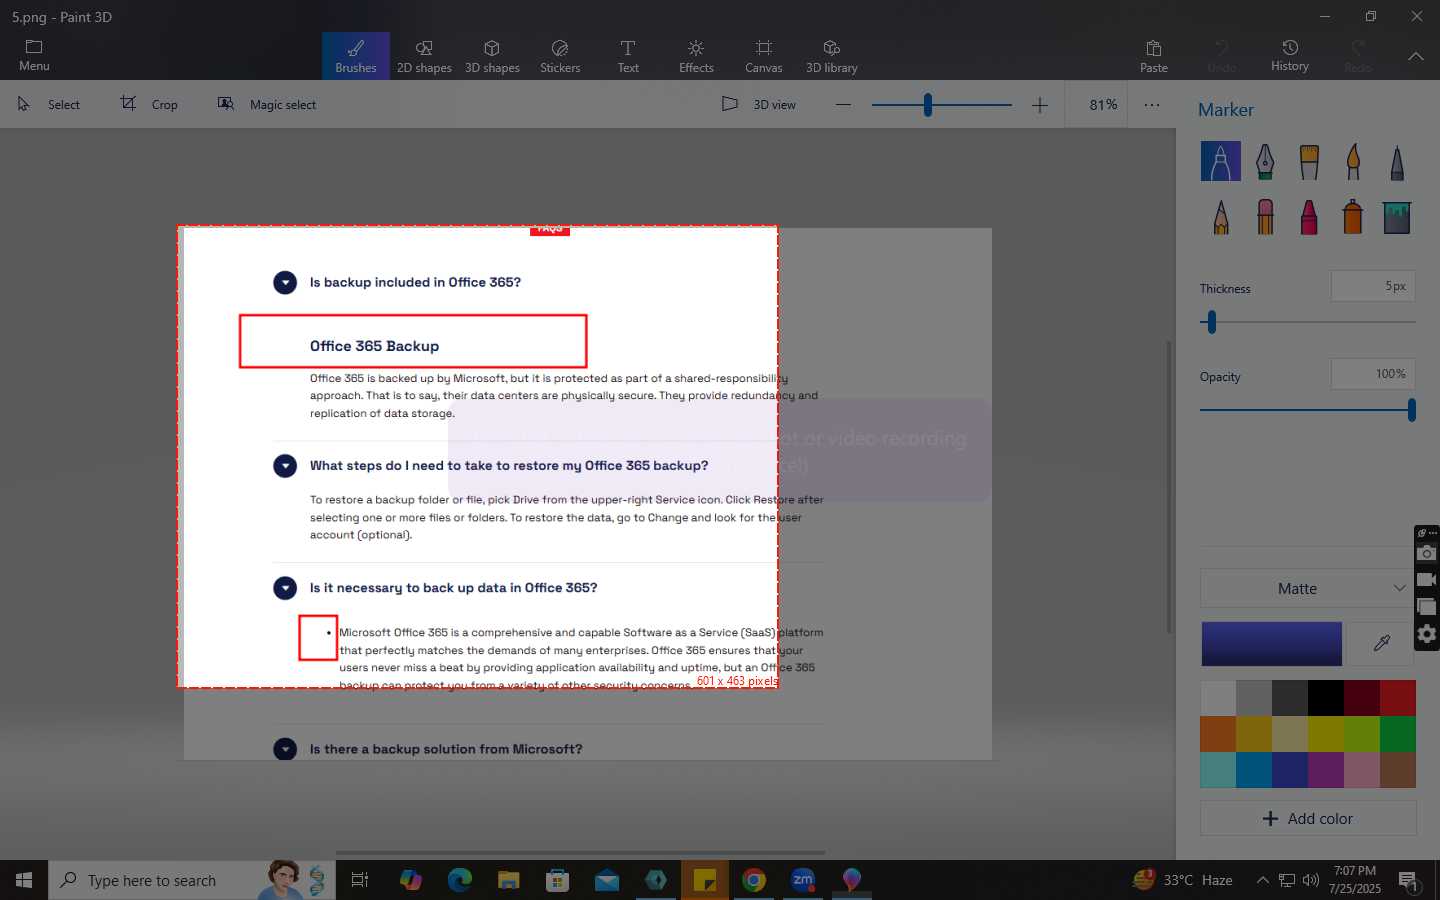Open Google Chrome from the taskbar
1440x900 pixels.
click(754, 880)
